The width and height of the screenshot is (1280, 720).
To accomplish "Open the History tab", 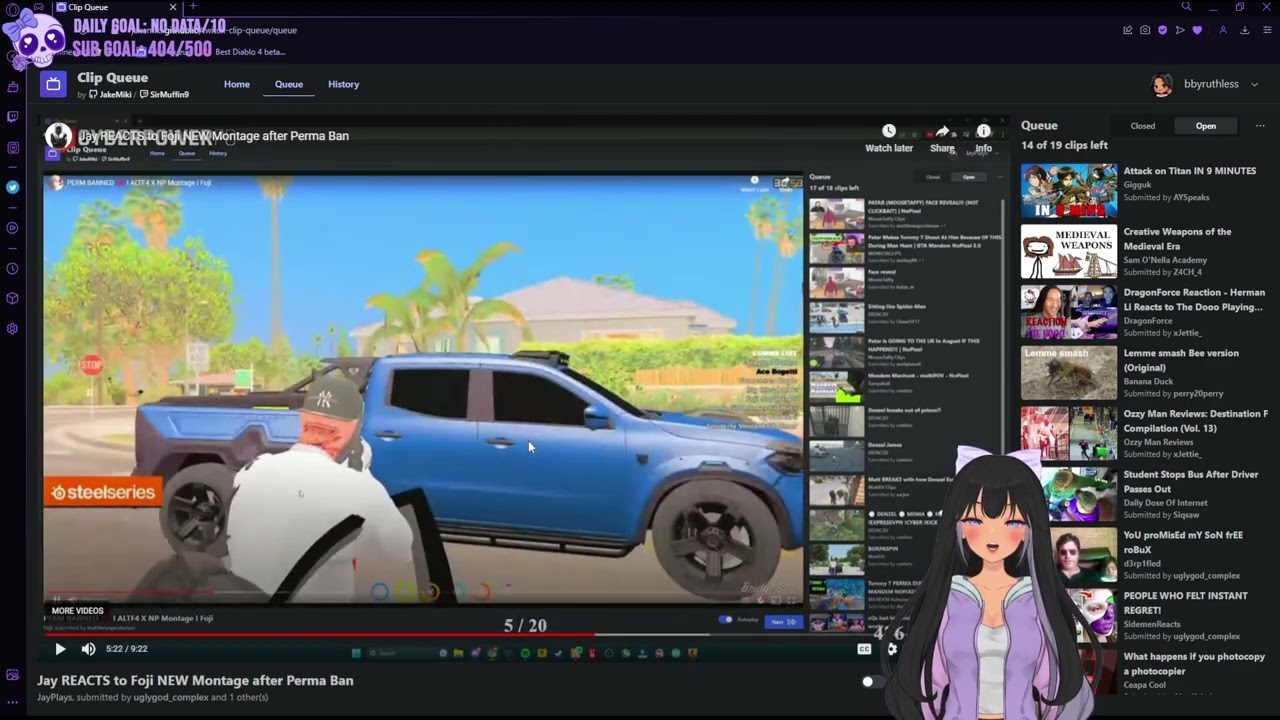I will tap(343, 84).
